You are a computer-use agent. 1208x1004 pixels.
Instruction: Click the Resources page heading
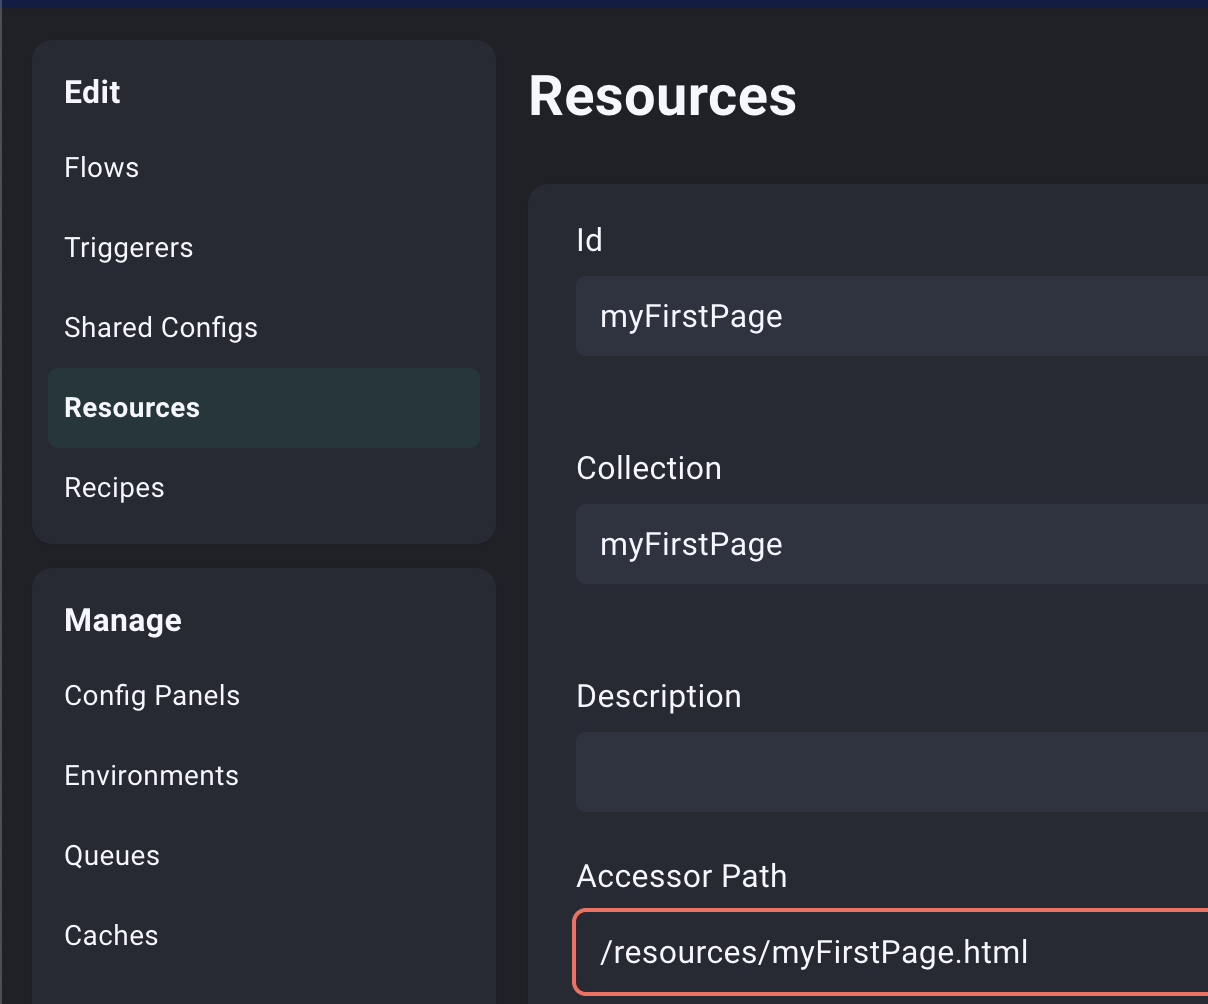[x=662, y=96]
